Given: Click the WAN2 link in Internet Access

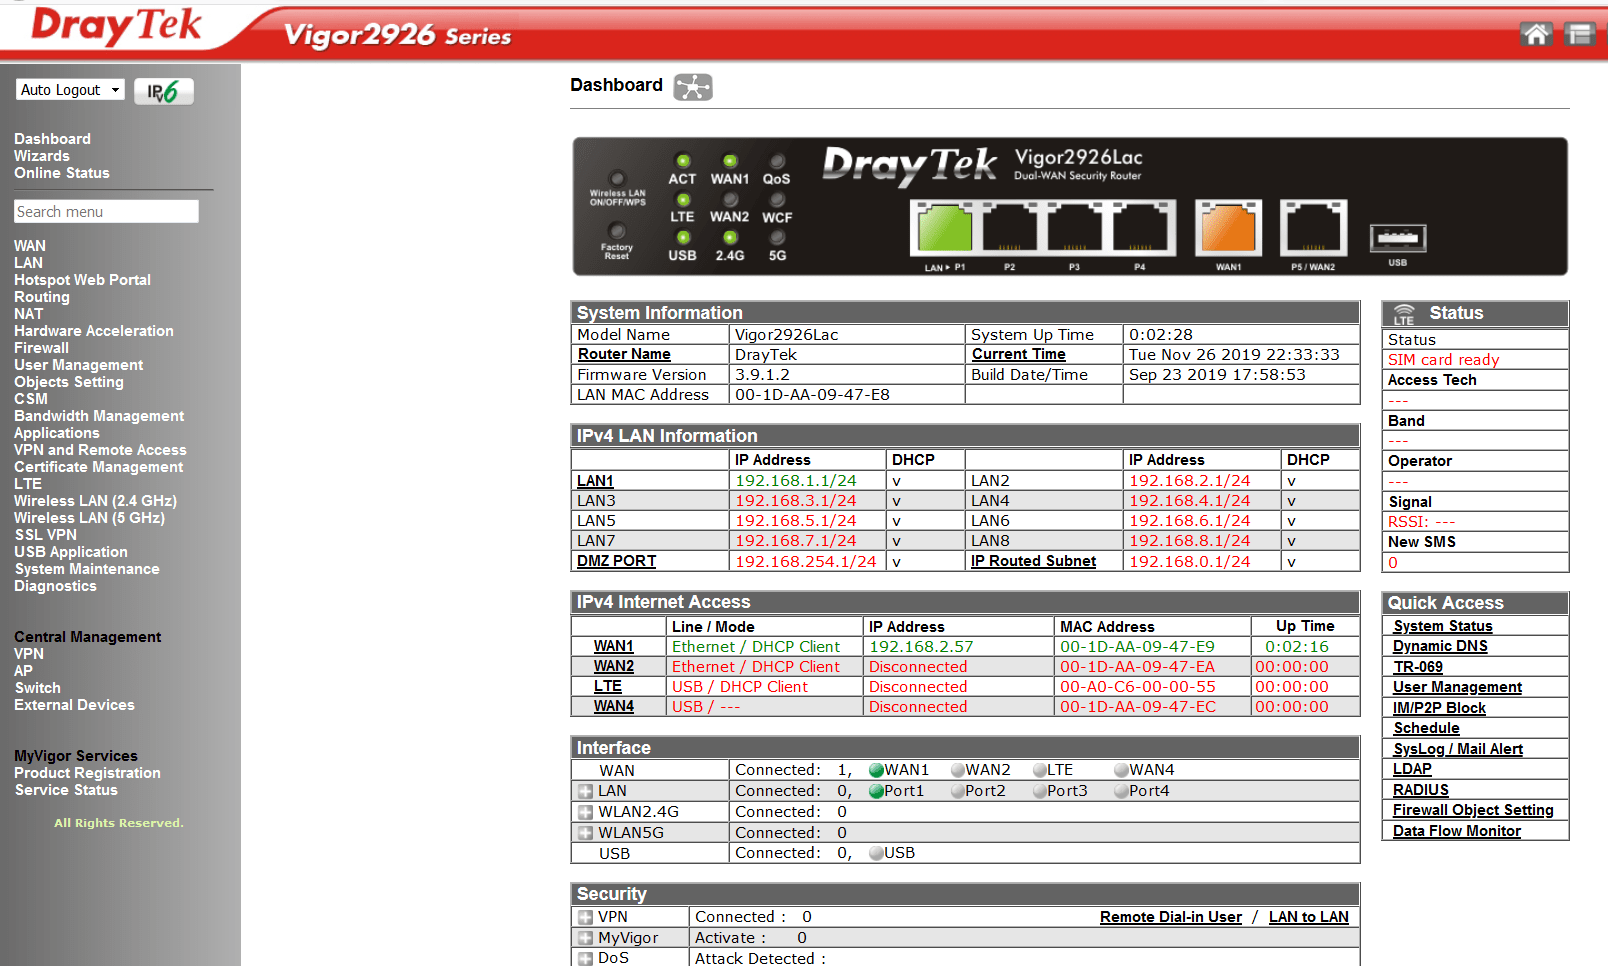Looking at the screenshot, I should click(614, 667).
